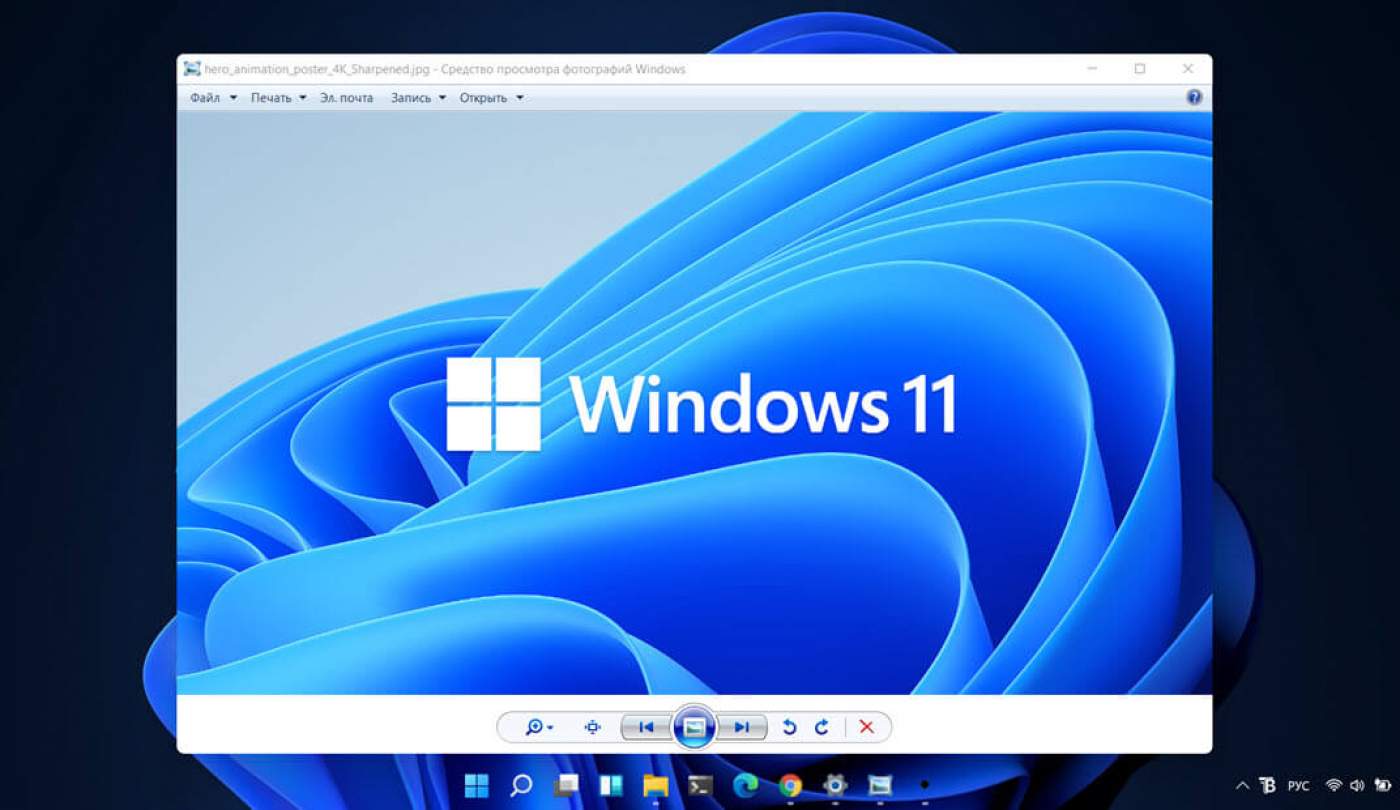Go to the next image

tap(742, 727)
